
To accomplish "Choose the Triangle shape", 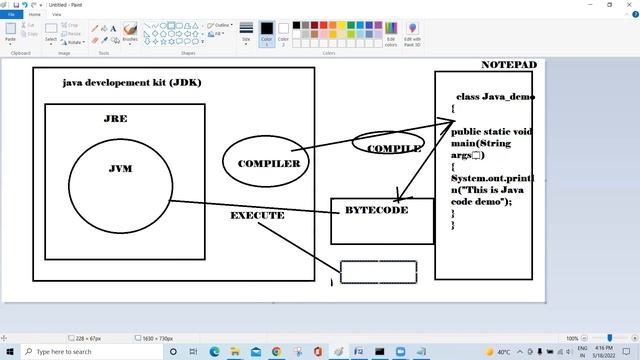I will click(x=195, y=26).
